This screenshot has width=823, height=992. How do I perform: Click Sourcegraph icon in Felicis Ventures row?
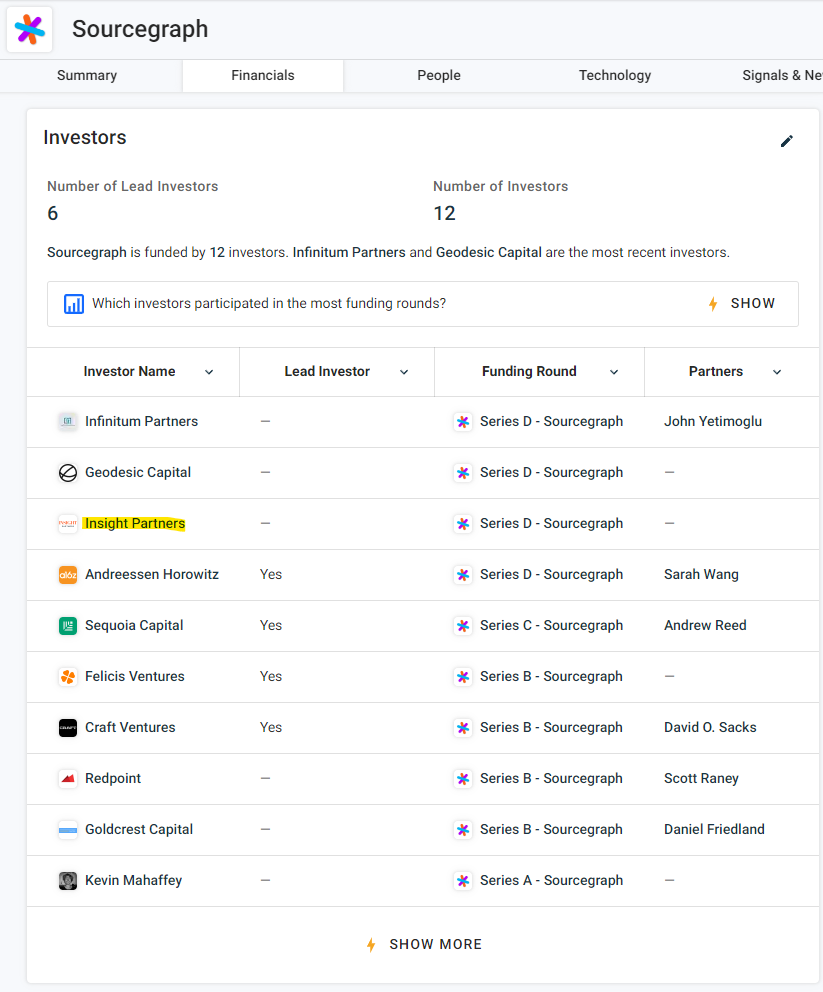463,677
